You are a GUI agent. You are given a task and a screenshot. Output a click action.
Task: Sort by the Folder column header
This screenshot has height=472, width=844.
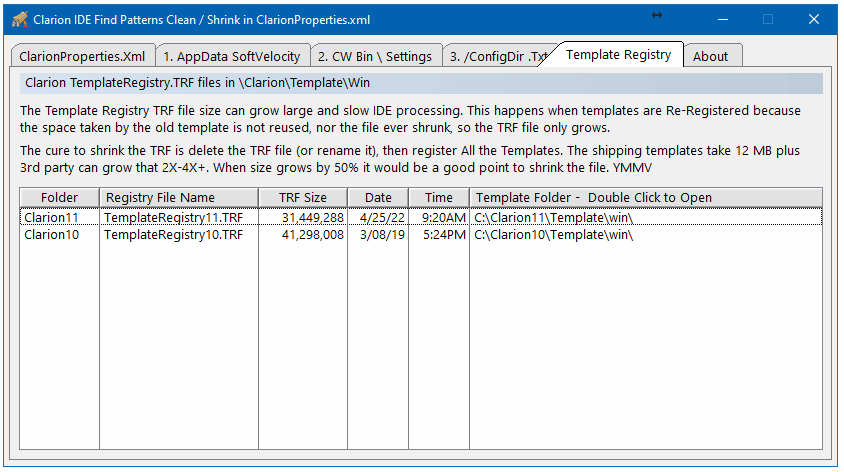tap(59, 197)
